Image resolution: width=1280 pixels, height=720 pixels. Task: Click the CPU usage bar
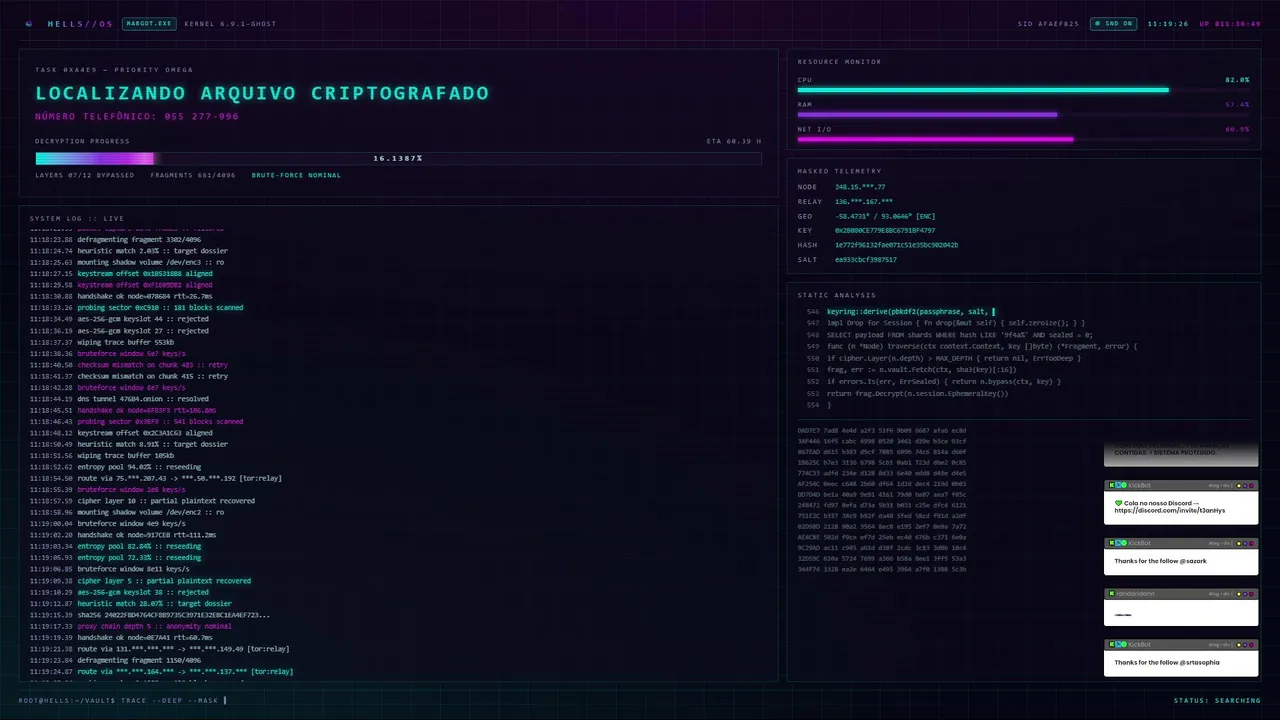coord(1023,90)
